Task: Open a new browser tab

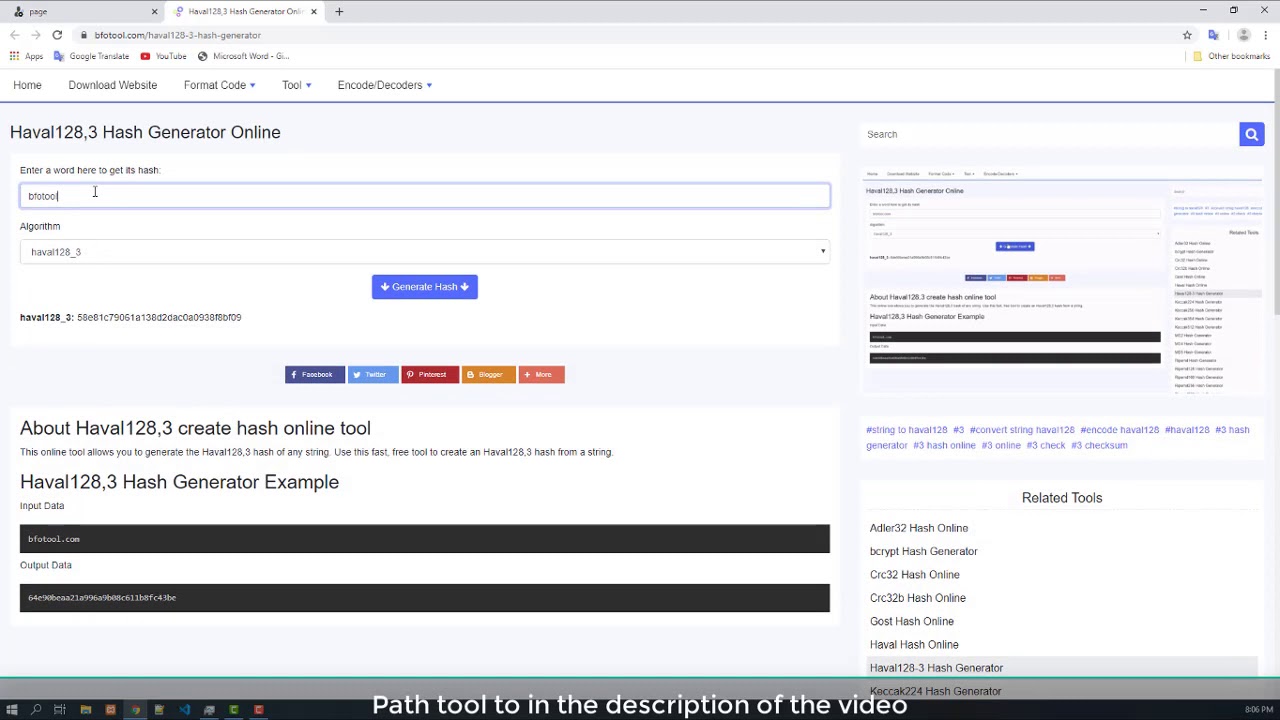Action: pos(339,11)
